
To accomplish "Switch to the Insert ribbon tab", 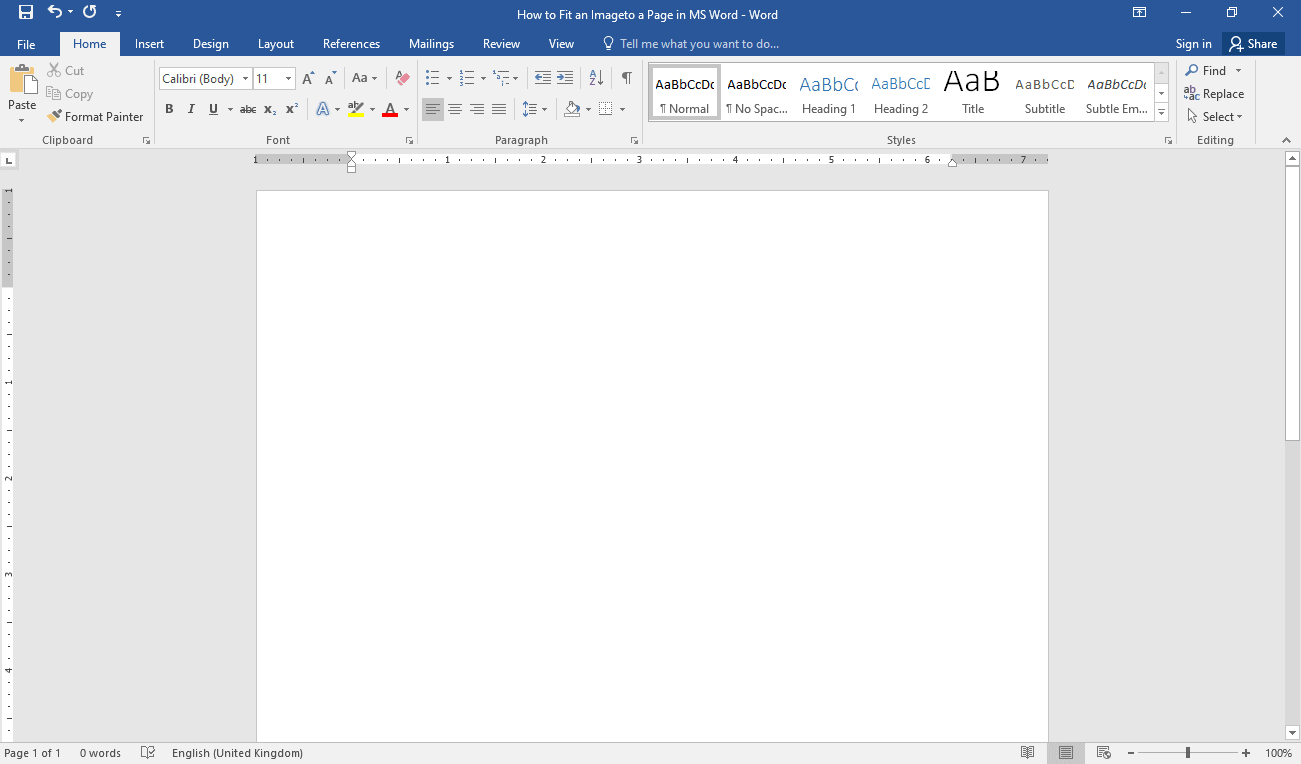I will [x=149, y=43].
